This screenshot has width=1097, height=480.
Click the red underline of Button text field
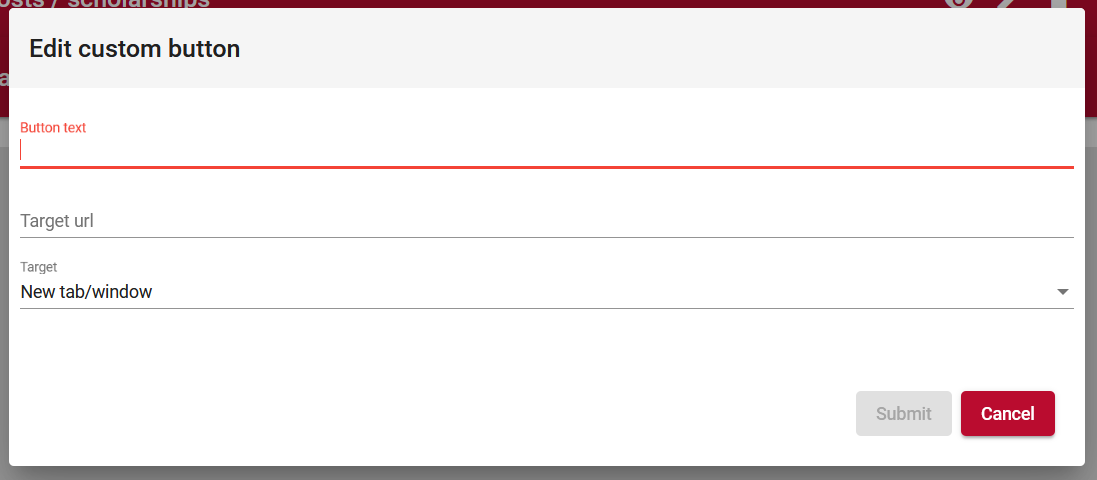coord(546,167)
